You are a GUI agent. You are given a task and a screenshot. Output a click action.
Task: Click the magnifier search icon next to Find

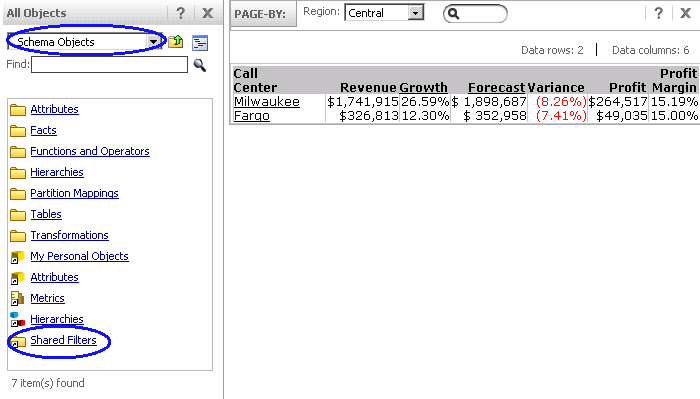pos(200,65)
